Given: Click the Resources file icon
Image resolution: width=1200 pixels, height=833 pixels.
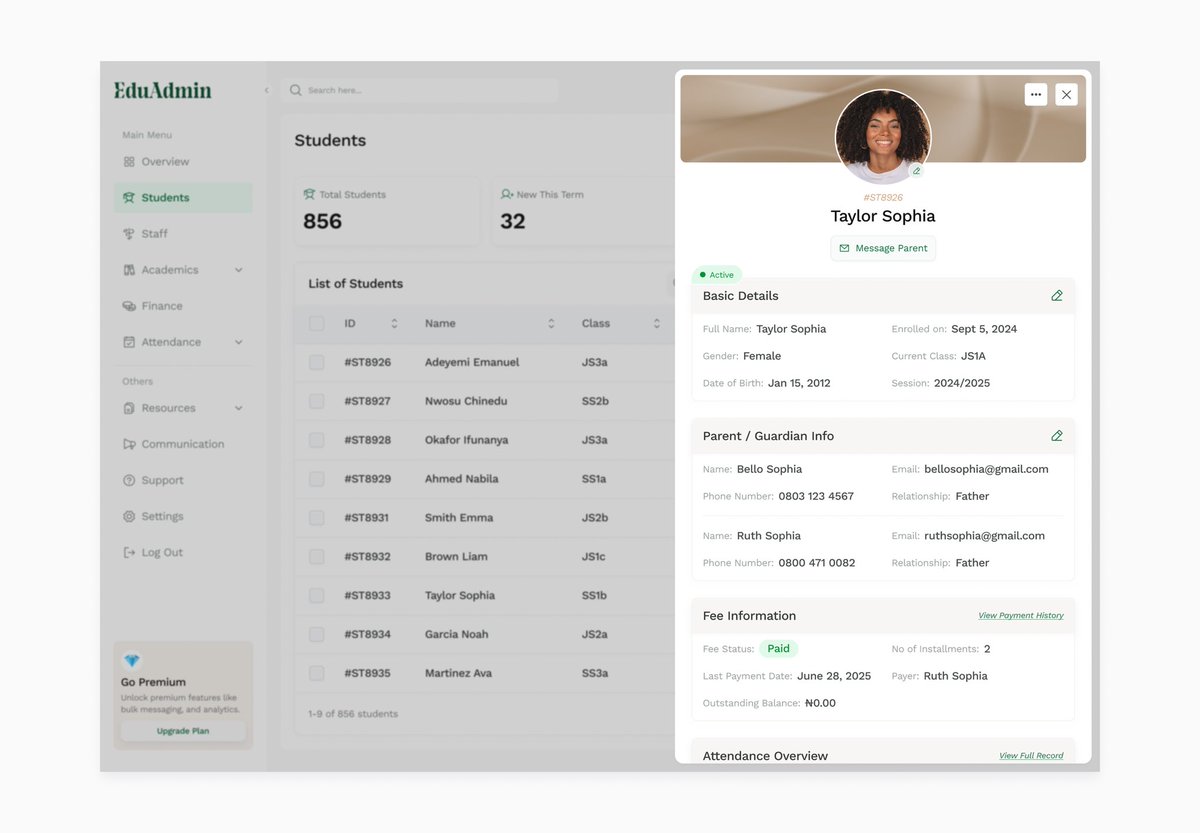Looking at the screenshot, I should [129, 408].
